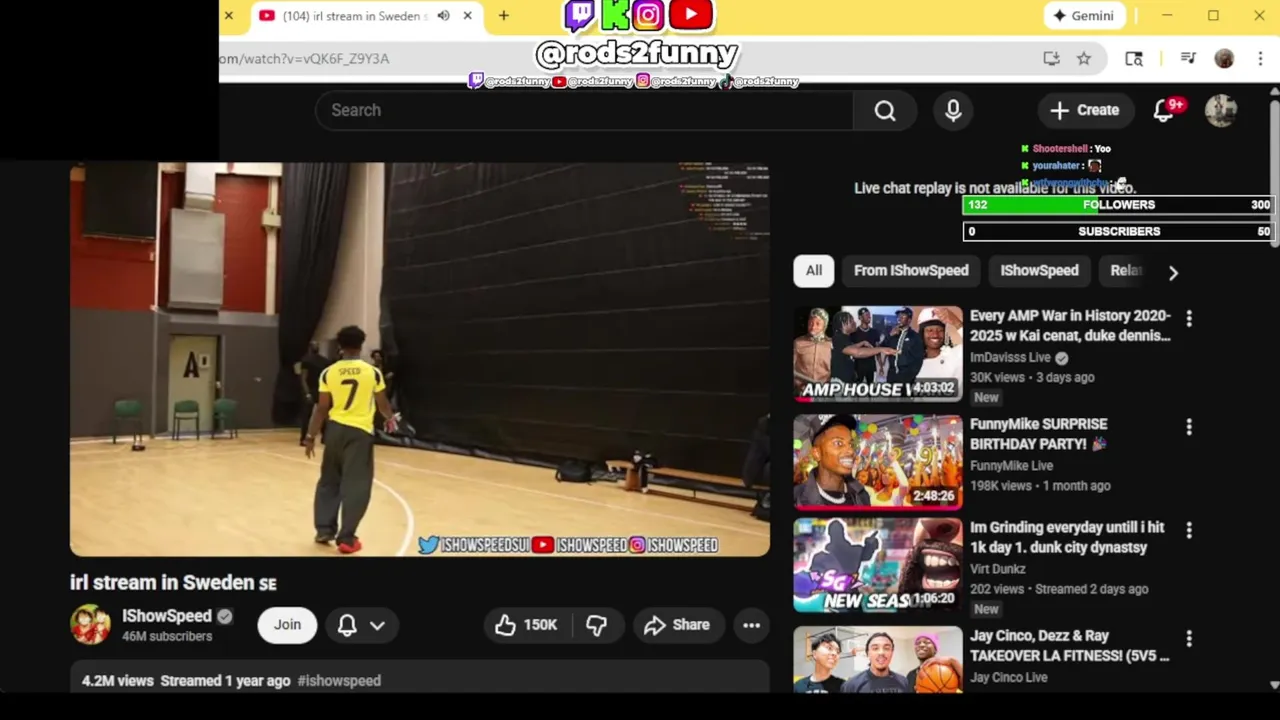
Task: Click the address bar URL
Action: pyautogui.click(x=304, y=59)
